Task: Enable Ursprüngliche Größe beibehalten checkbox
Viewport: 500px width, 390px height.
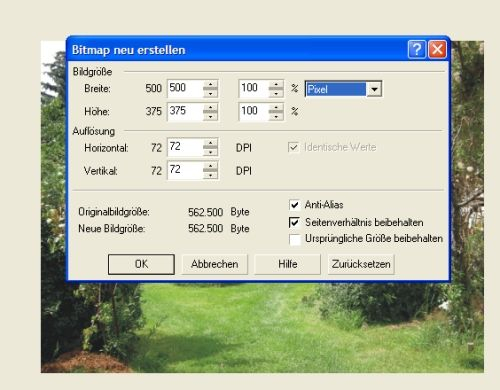Action: pos(295,239)
